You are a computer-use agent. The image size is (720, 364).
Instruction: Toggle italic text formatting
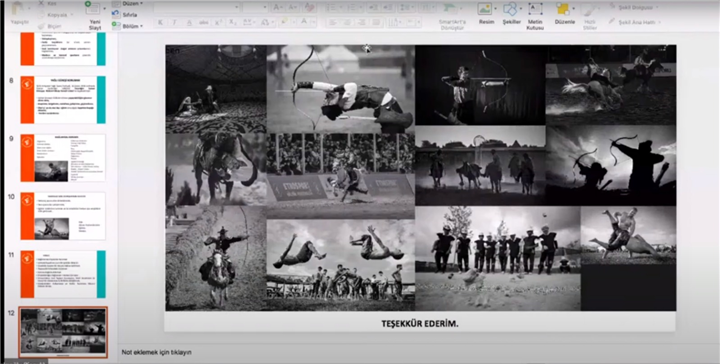point(174,22)
